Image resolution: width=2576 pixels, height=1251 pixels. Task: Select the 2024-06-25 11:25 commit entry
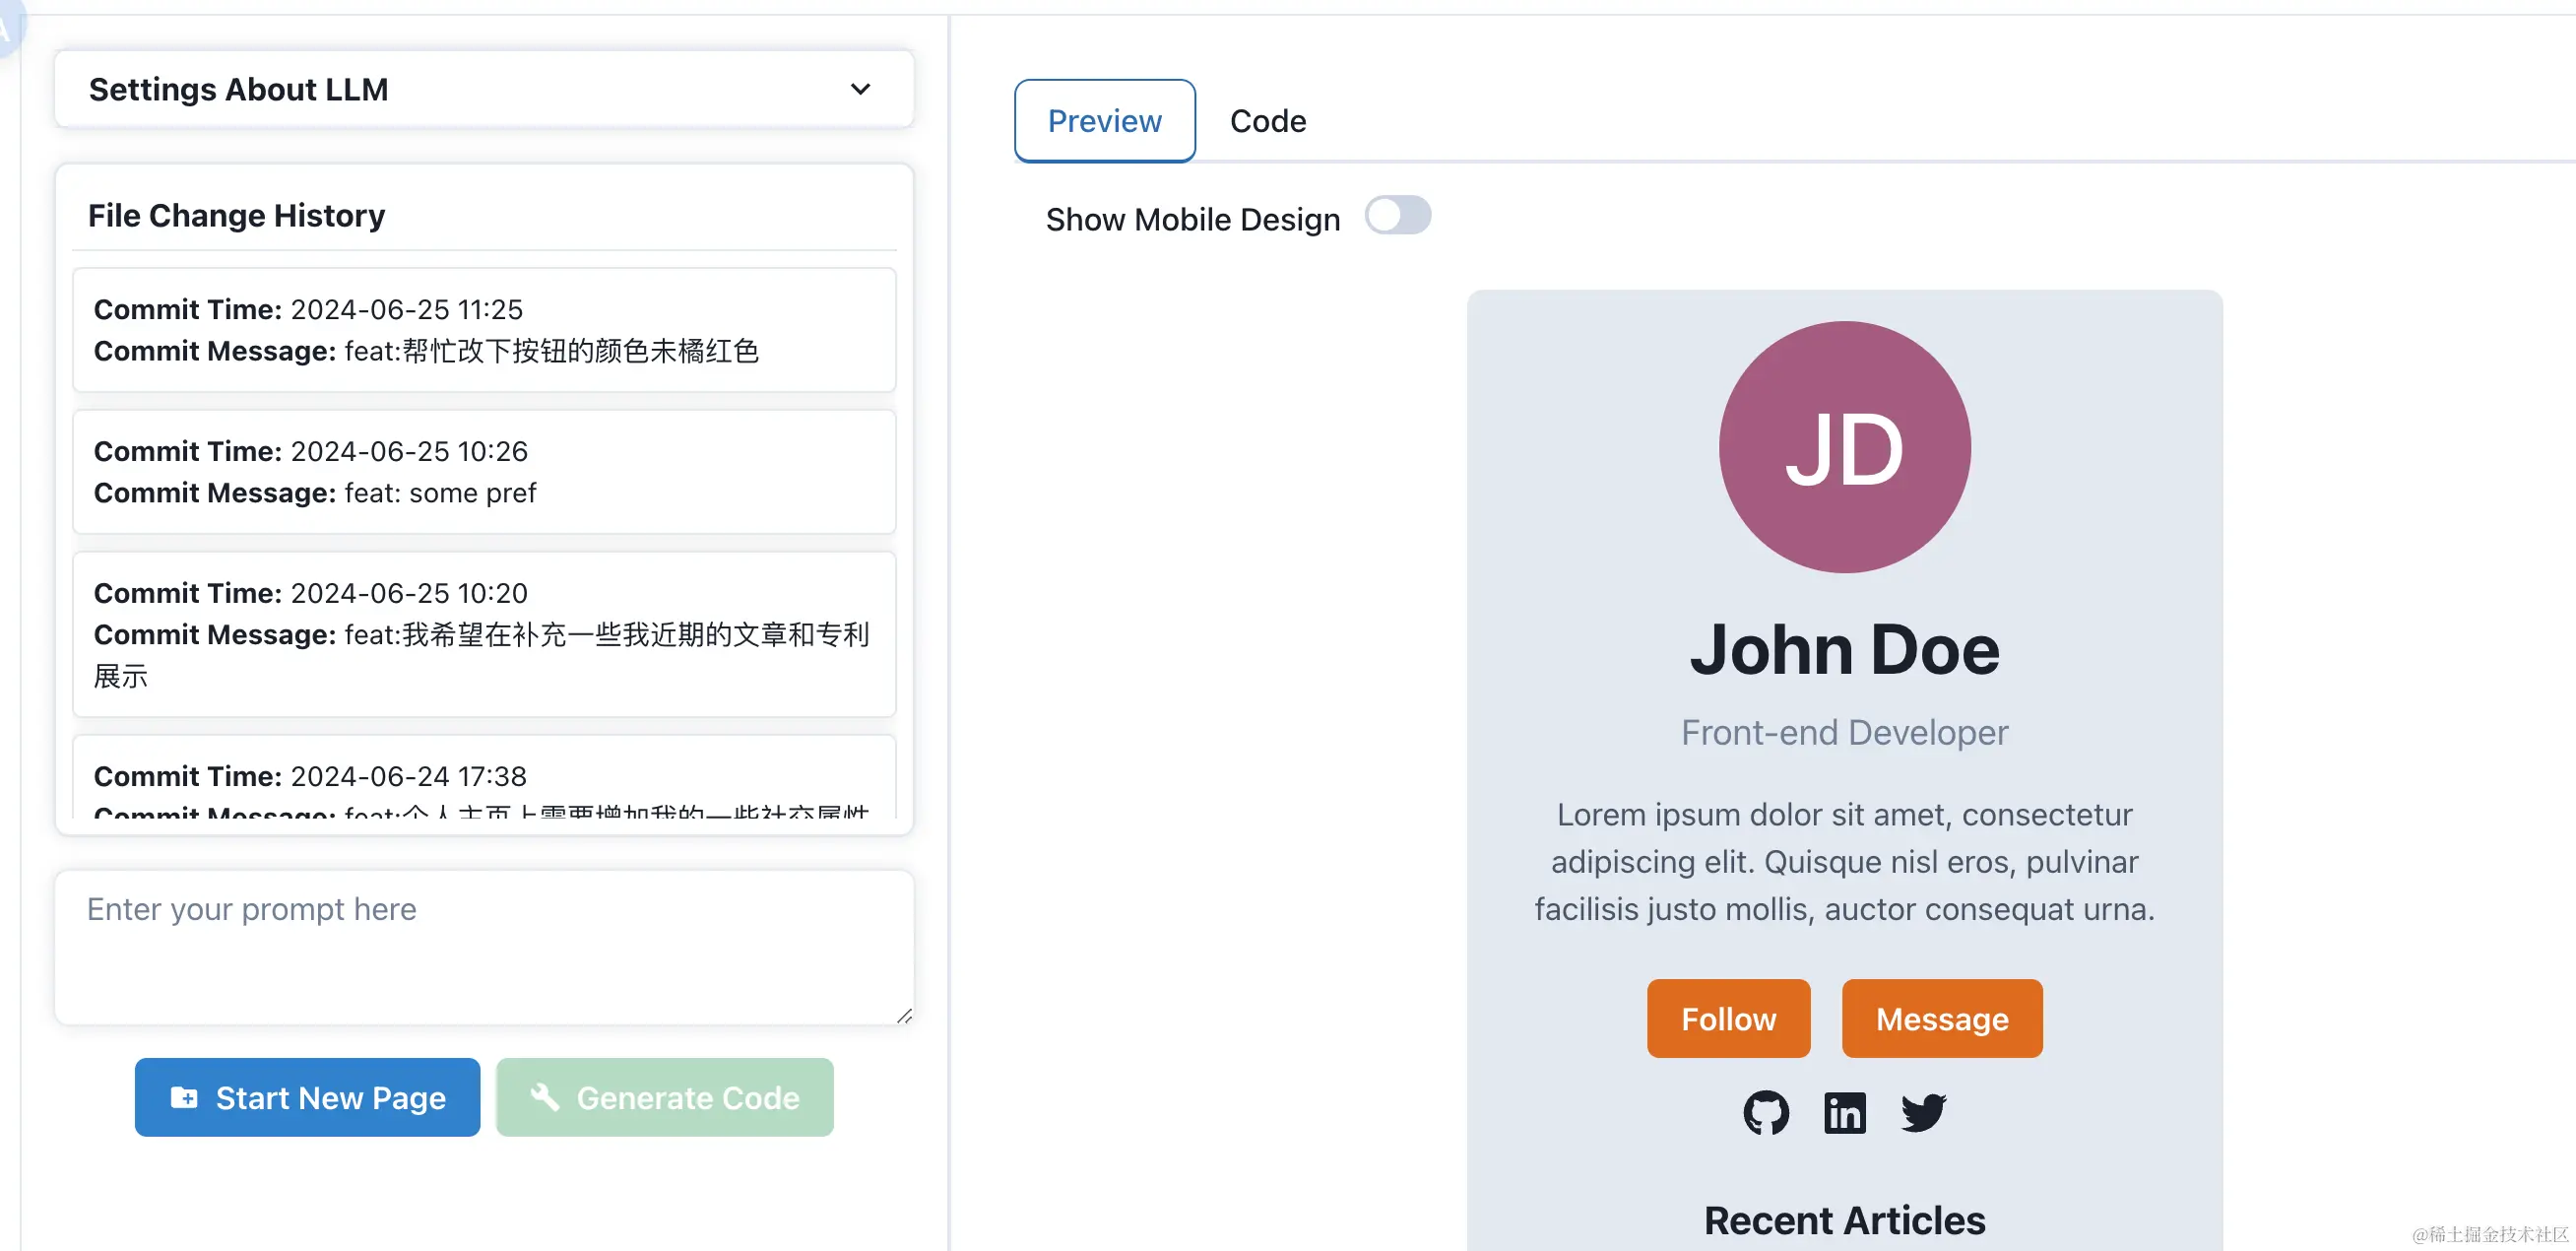[x=484, y=330]
